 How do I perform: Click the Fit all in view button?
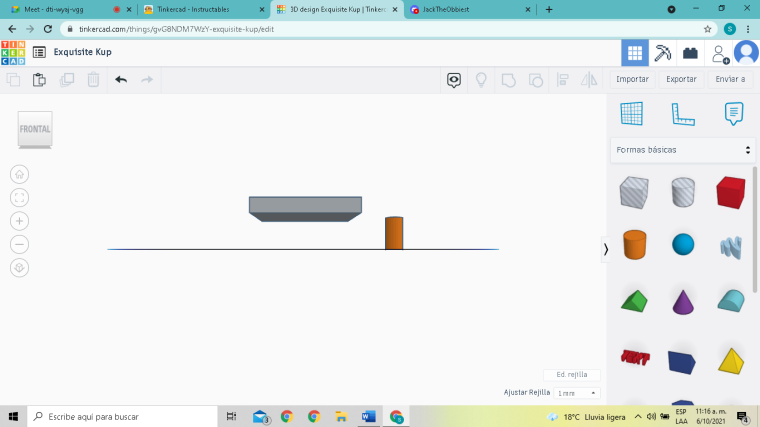[19, 198]
